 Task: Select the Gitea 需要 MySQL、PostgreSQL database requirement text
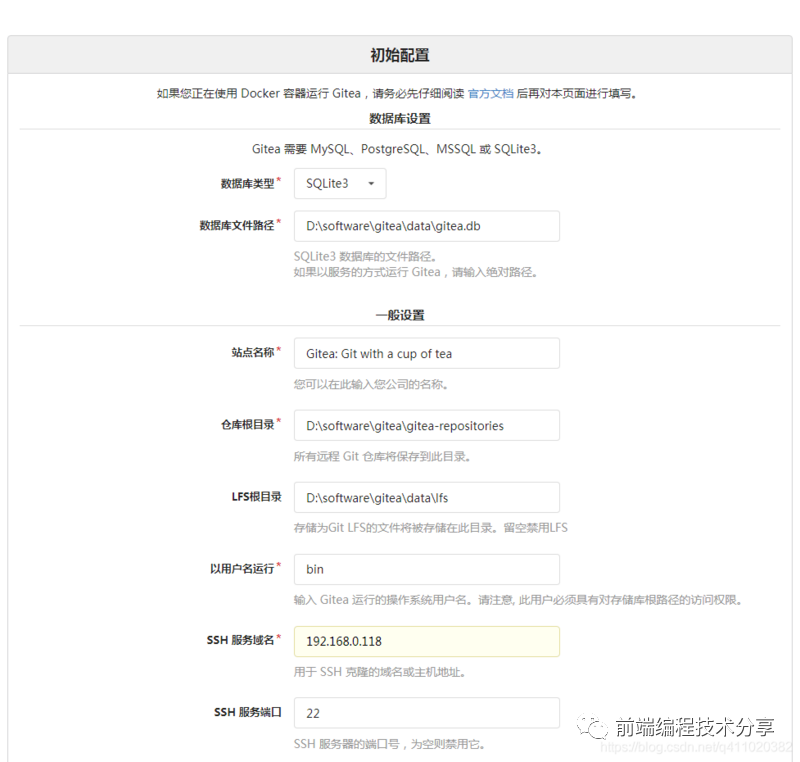point(396,149)
